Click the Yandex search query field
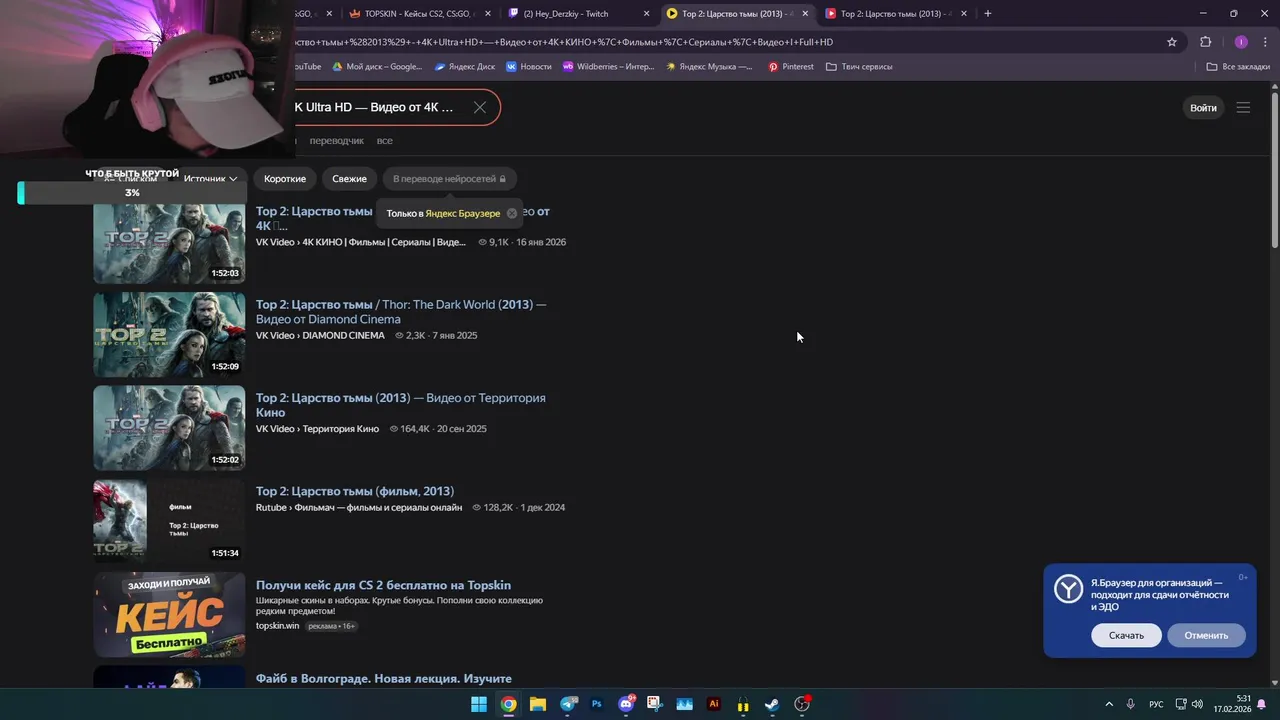This screenshot has height=720, width=1280. click(376, 107)
